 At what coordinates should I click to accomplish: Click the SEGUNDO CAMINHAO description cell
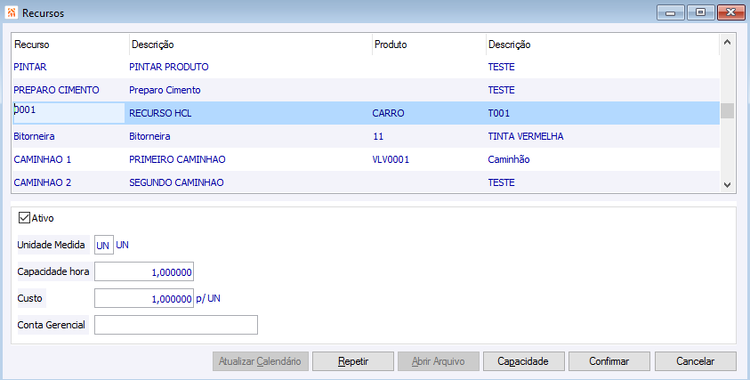point(176,182)
